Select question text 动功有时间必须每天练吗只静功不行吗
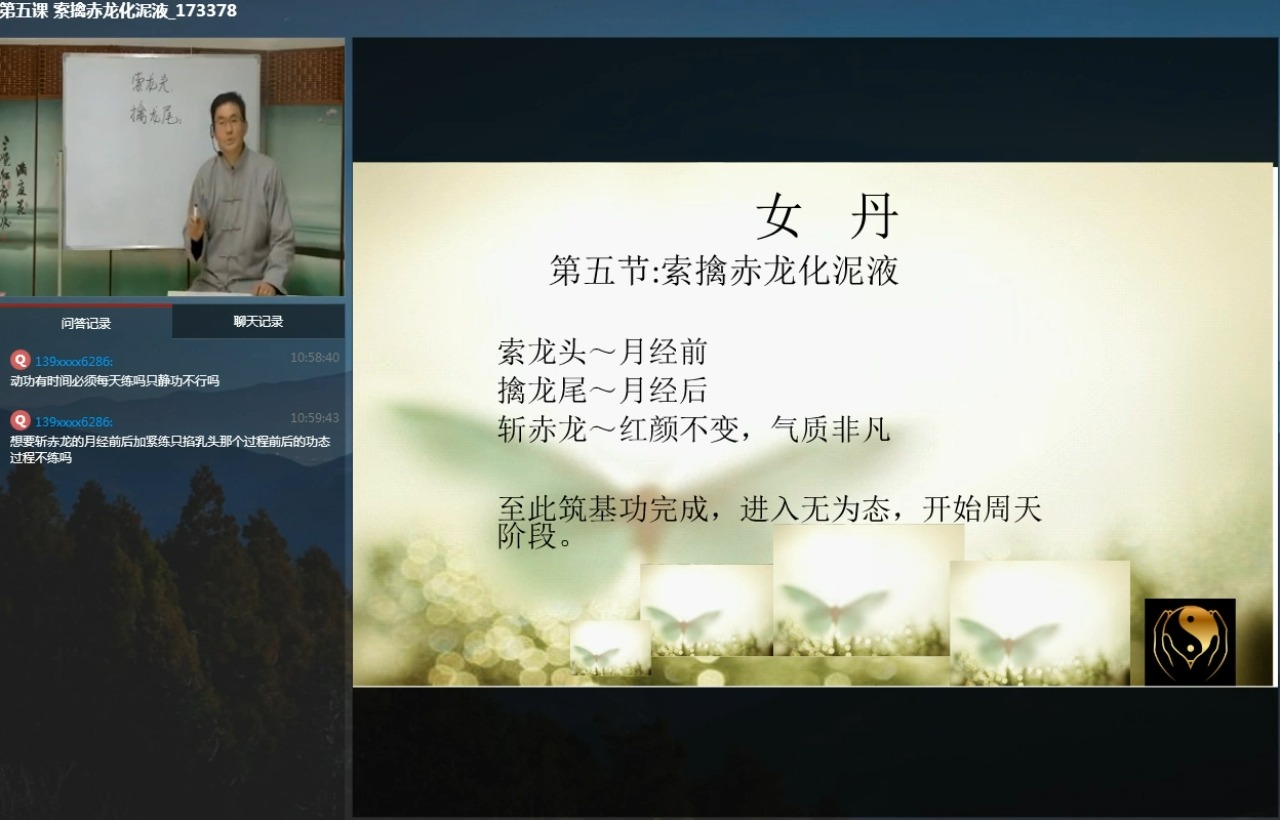1280x820 pixels. point(115,381)
